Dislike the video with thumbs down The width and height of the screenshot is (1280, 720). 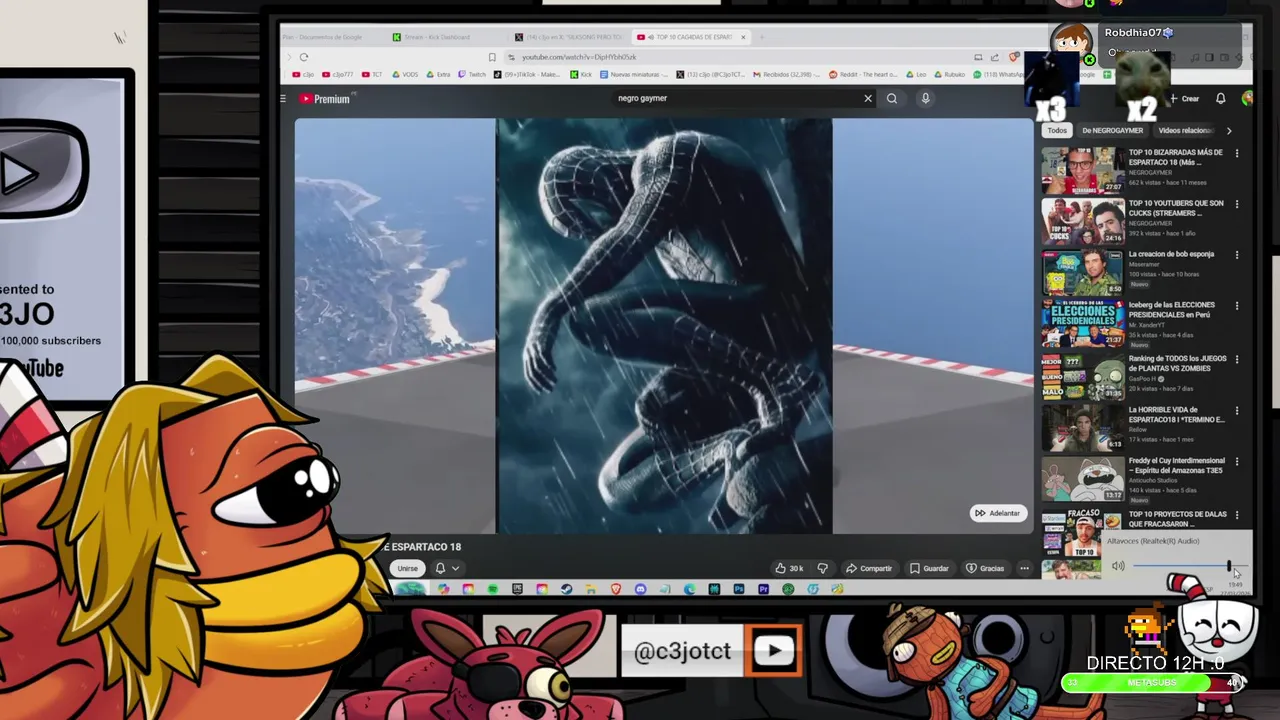(x=822, y=568)
